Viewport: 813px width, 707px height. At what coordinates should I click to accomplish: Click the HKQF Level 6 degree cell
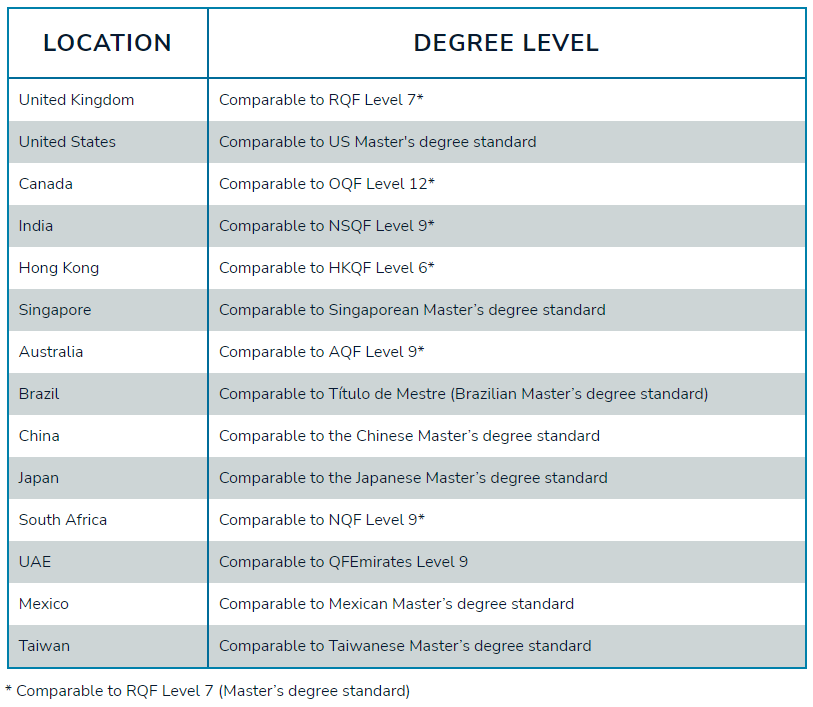click(x=327, y=268)
